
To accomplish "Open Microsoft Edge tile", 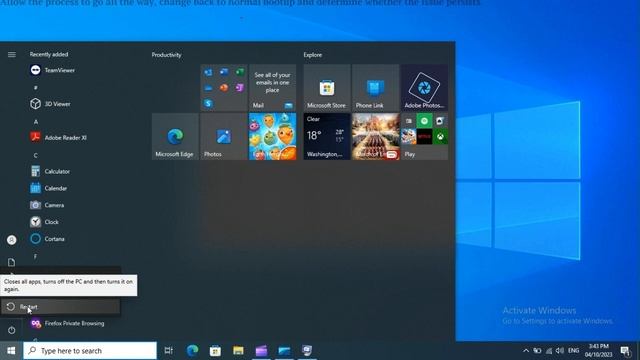I will pos(175,136).
